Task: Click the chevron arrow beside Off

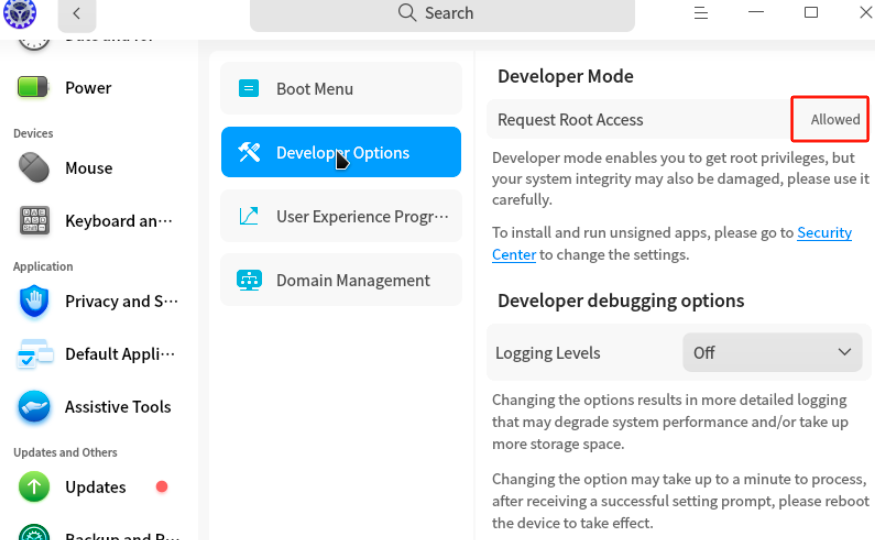Action: point(844,353)
